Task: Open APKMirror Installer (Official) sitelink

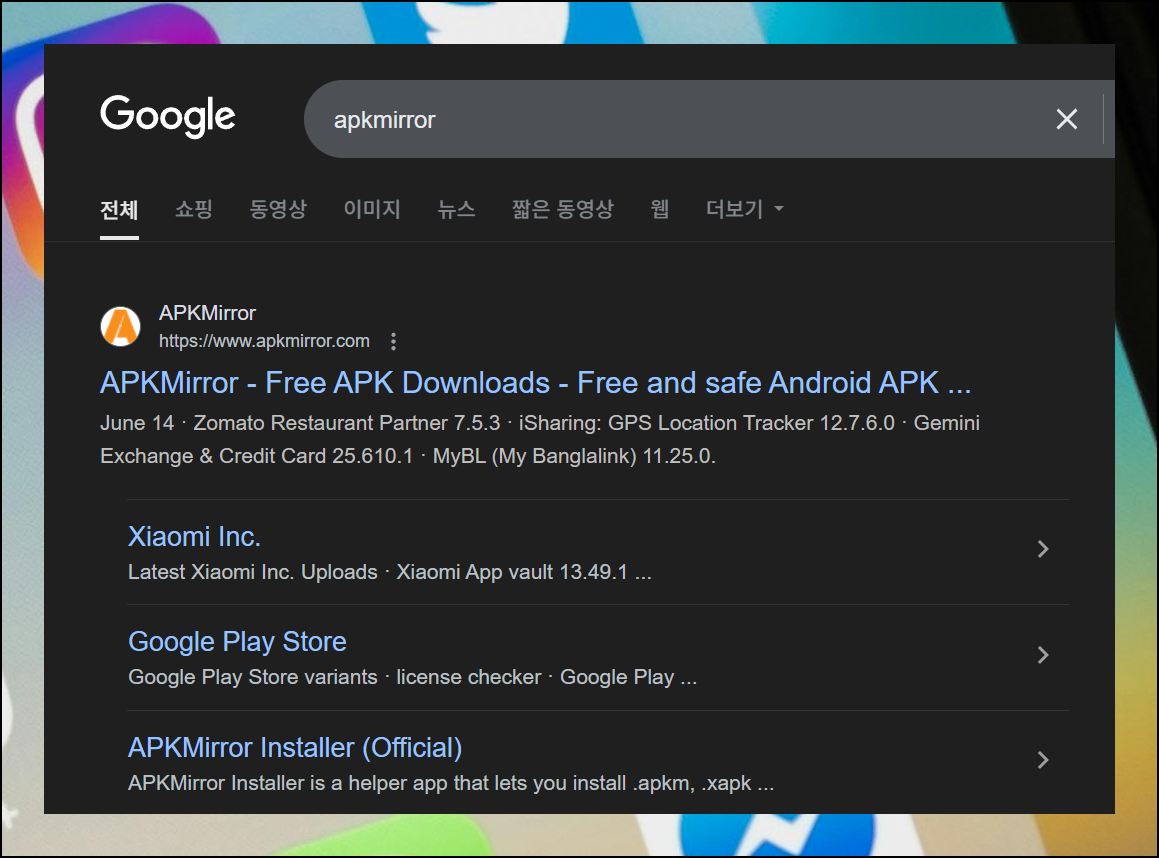Action: pos(295,748)
